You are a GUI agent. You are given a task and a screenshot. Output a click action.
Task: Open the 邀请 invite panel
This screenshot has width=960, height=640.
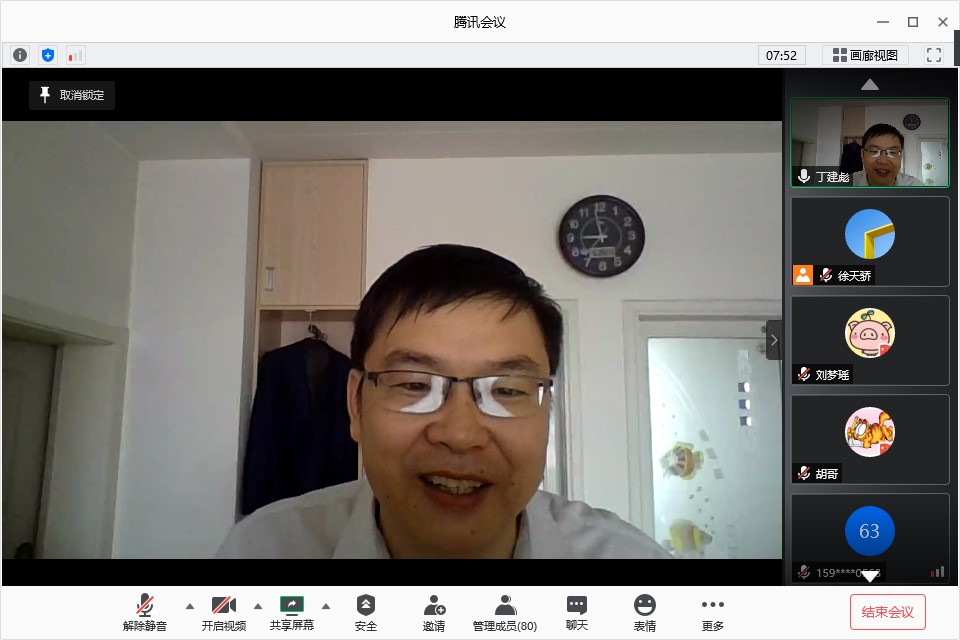pos(434,612)
